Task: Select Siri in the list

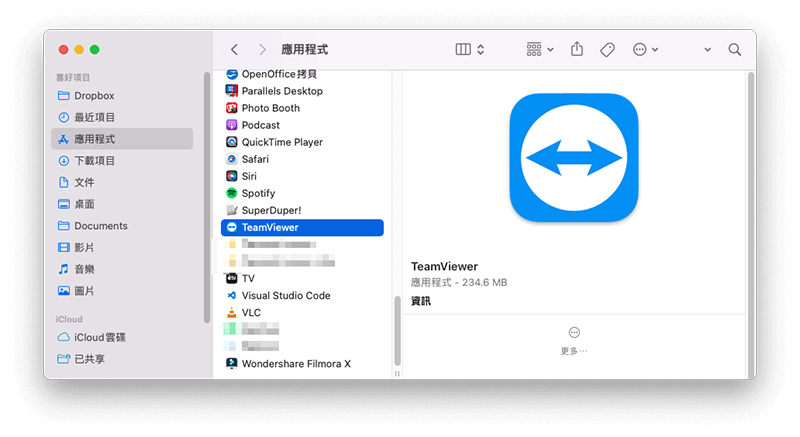Action: click(x=302, y=176)
